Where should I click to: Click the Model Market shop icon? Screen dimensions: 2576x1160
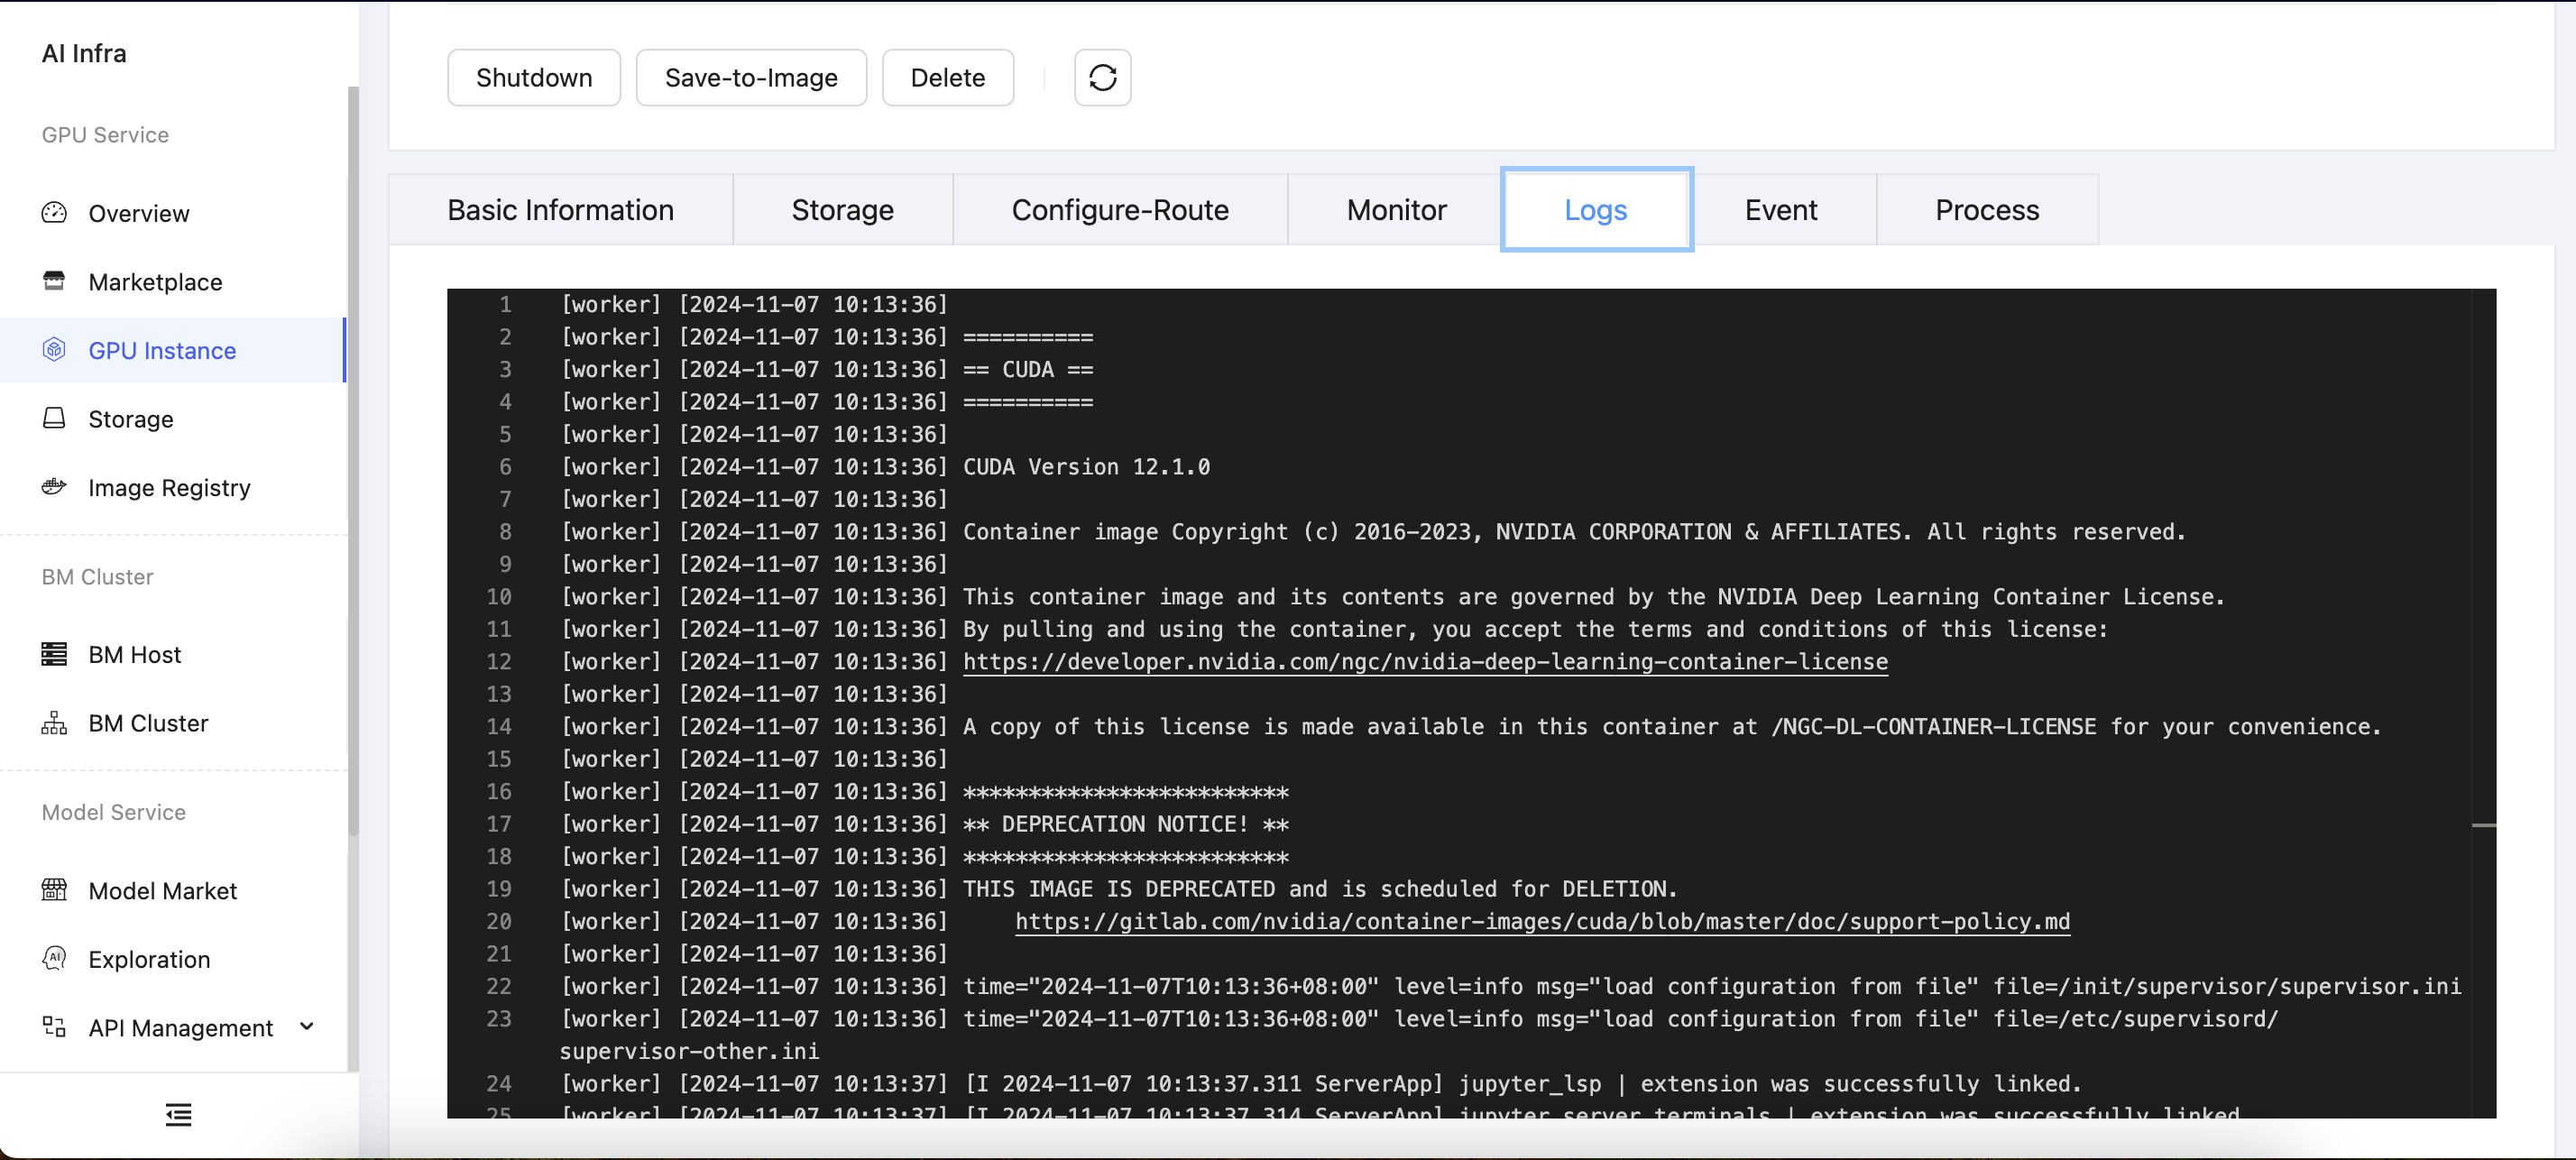(54, 889)
